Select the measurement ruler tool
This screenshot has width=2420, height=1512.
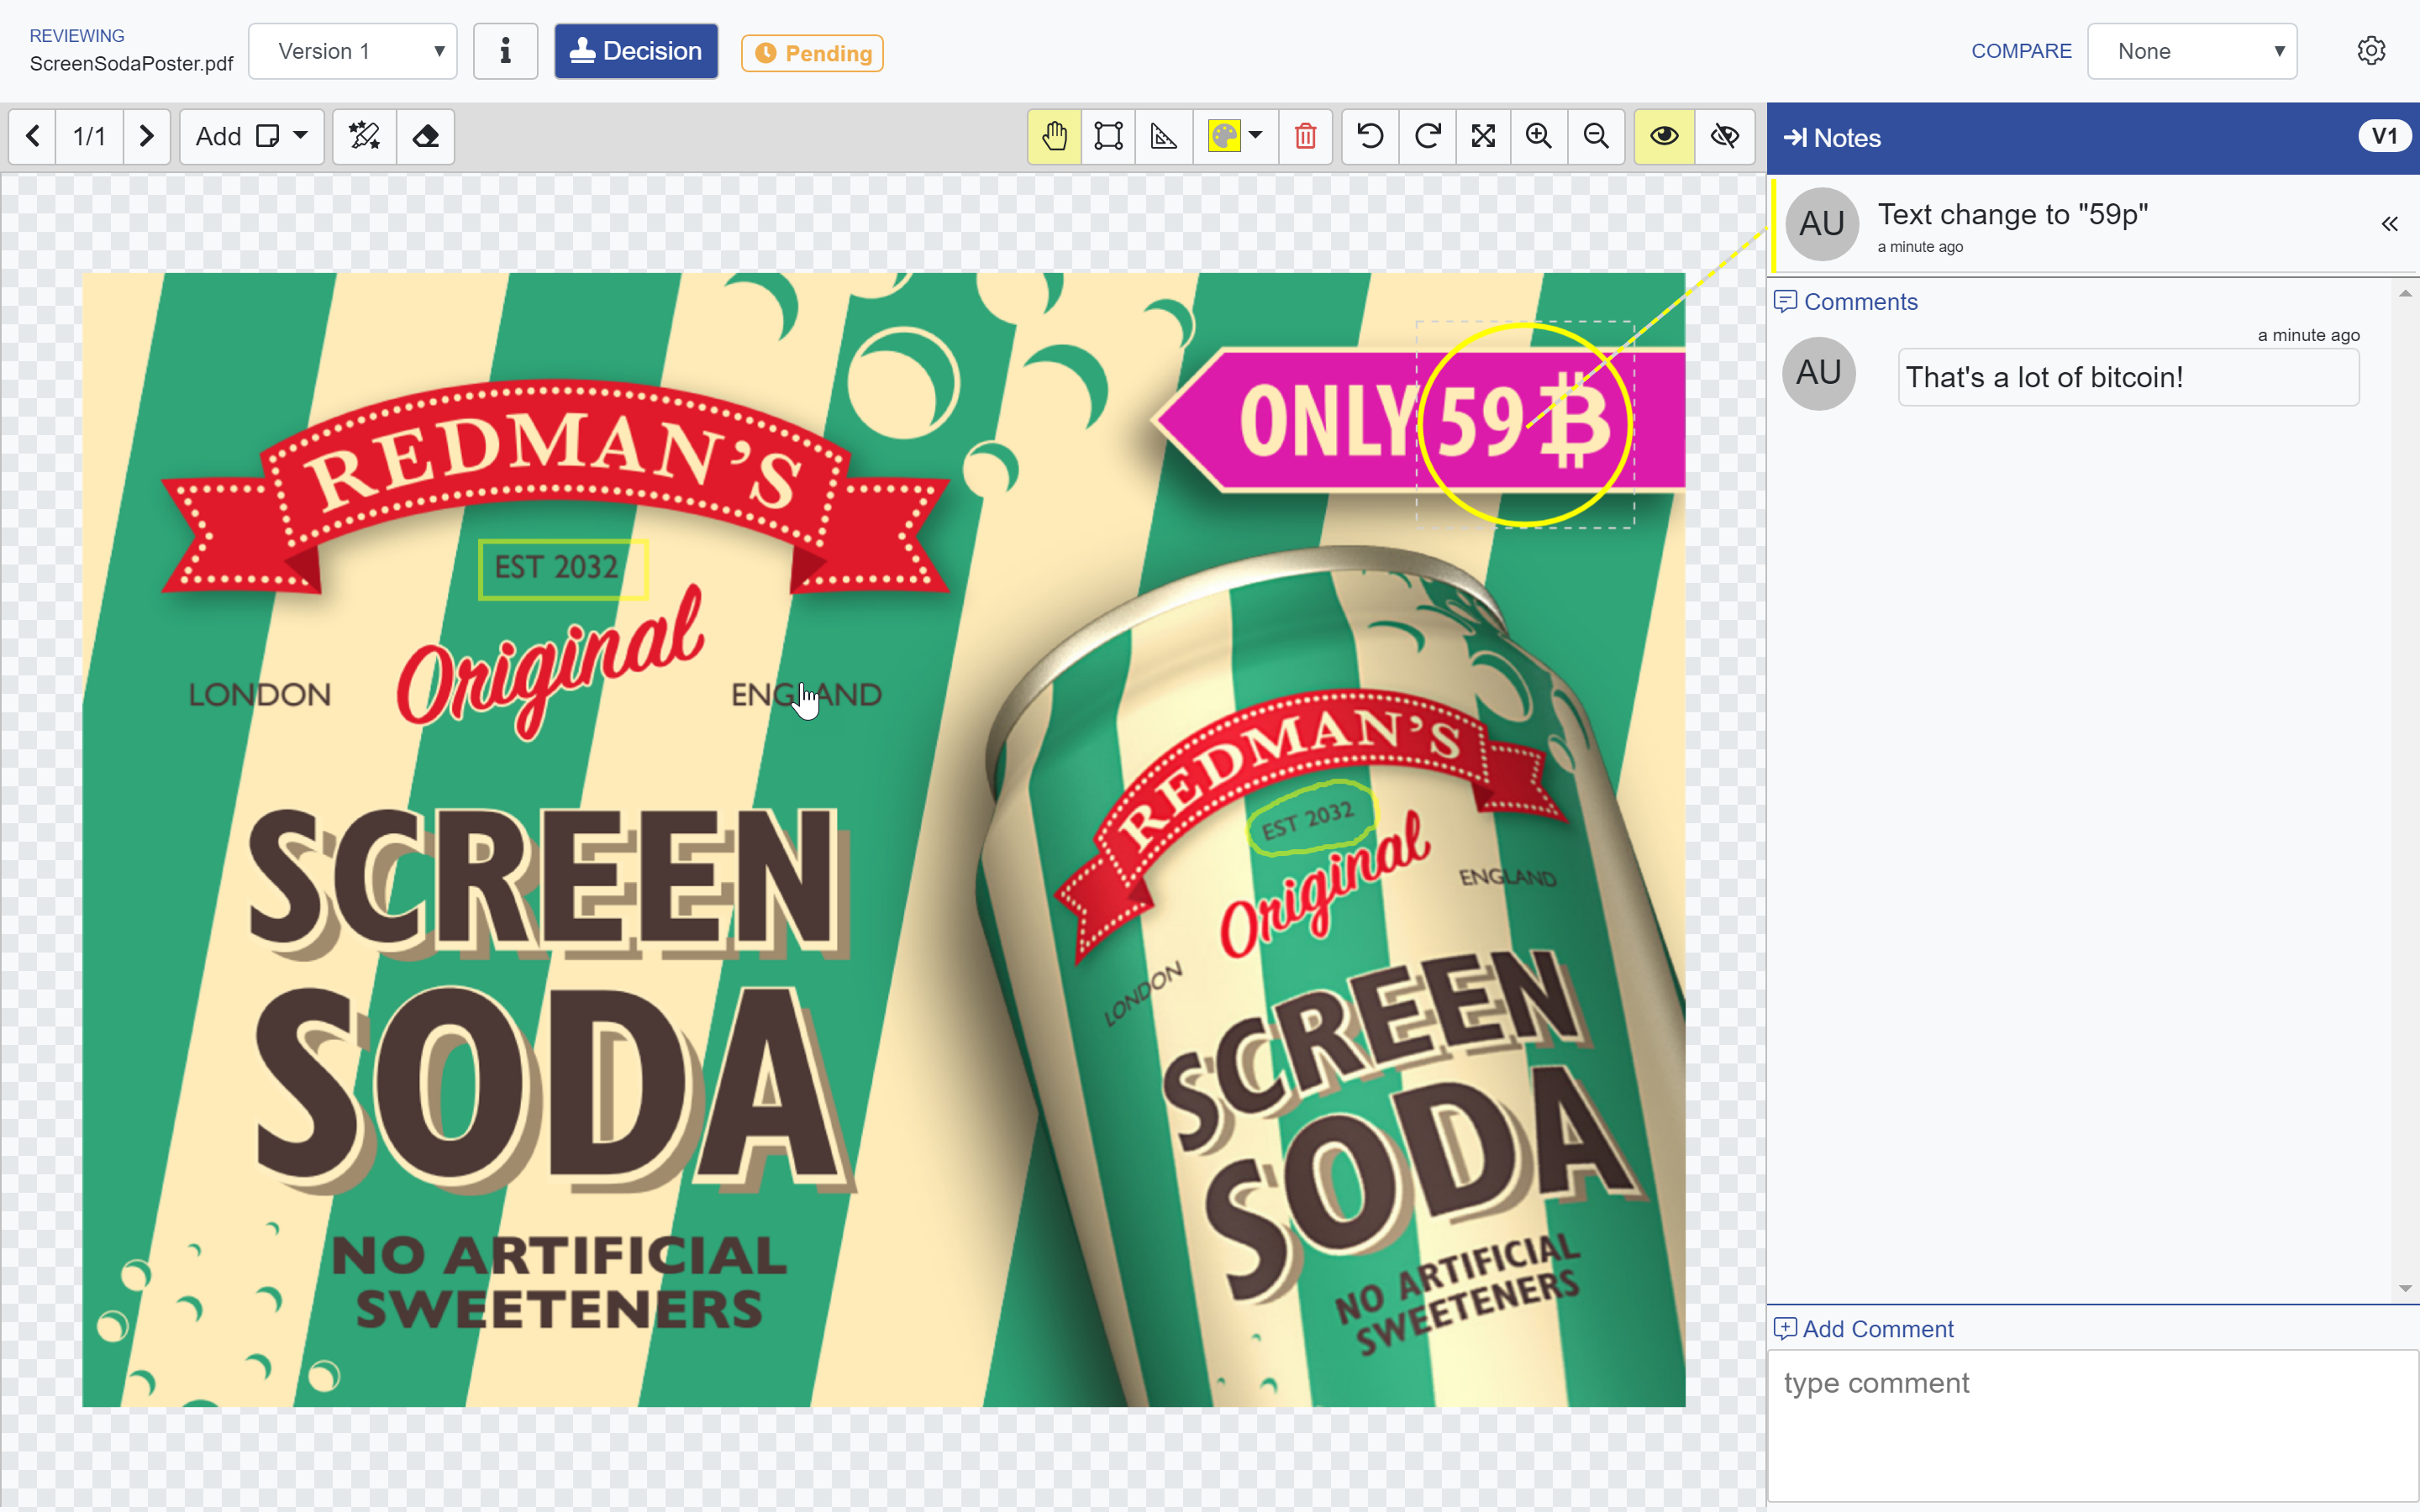pos(1164,136)
